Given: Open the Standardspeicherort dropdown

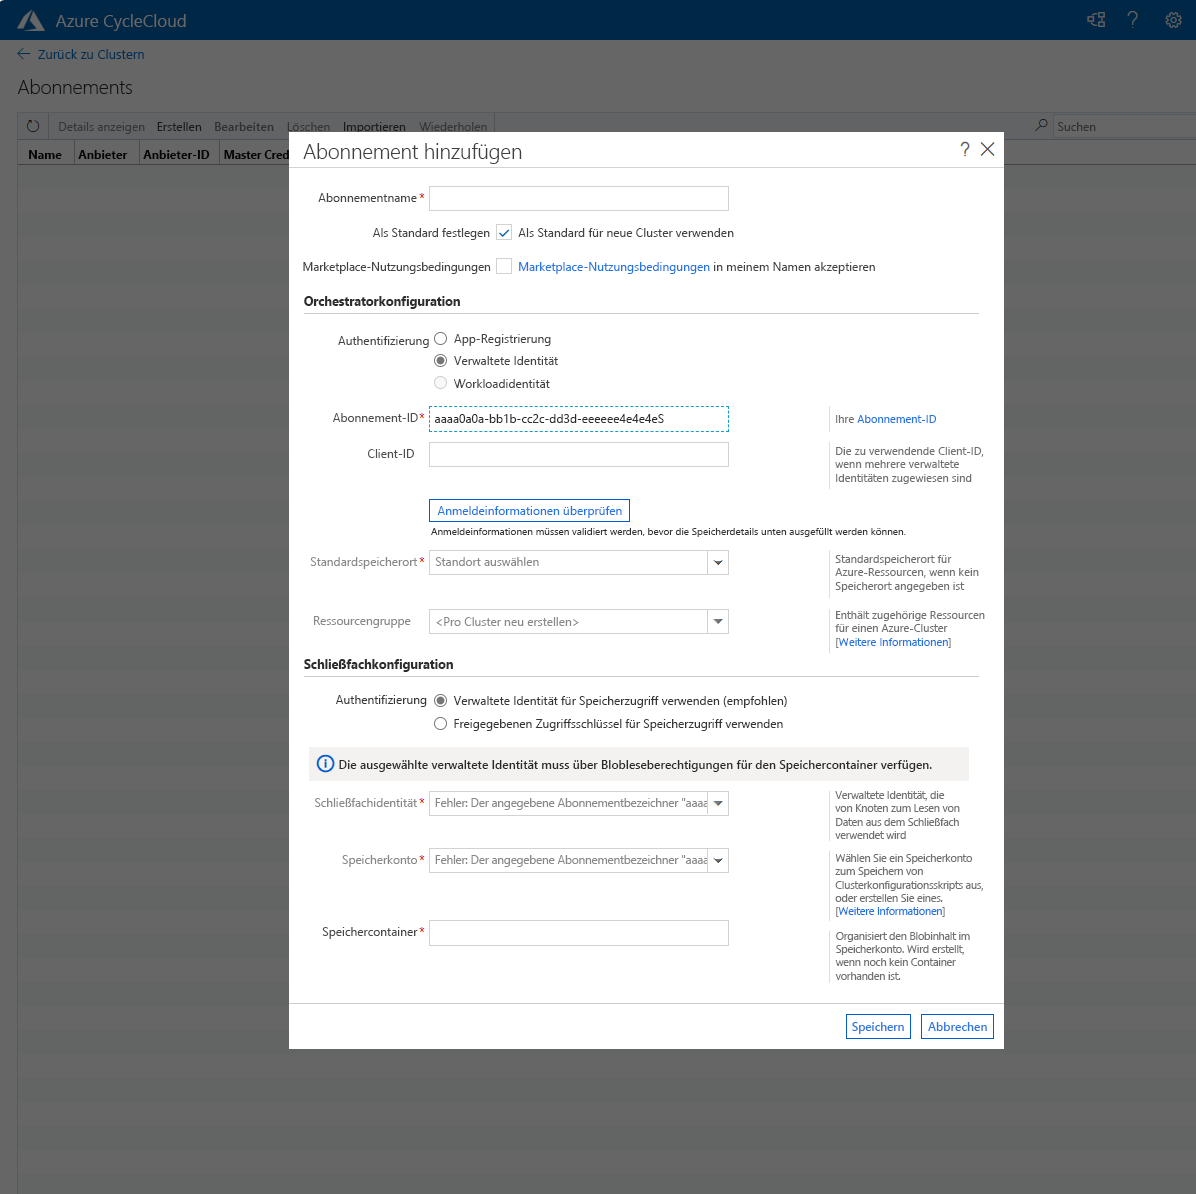Looking at the screenshot, I should [717, 562].
